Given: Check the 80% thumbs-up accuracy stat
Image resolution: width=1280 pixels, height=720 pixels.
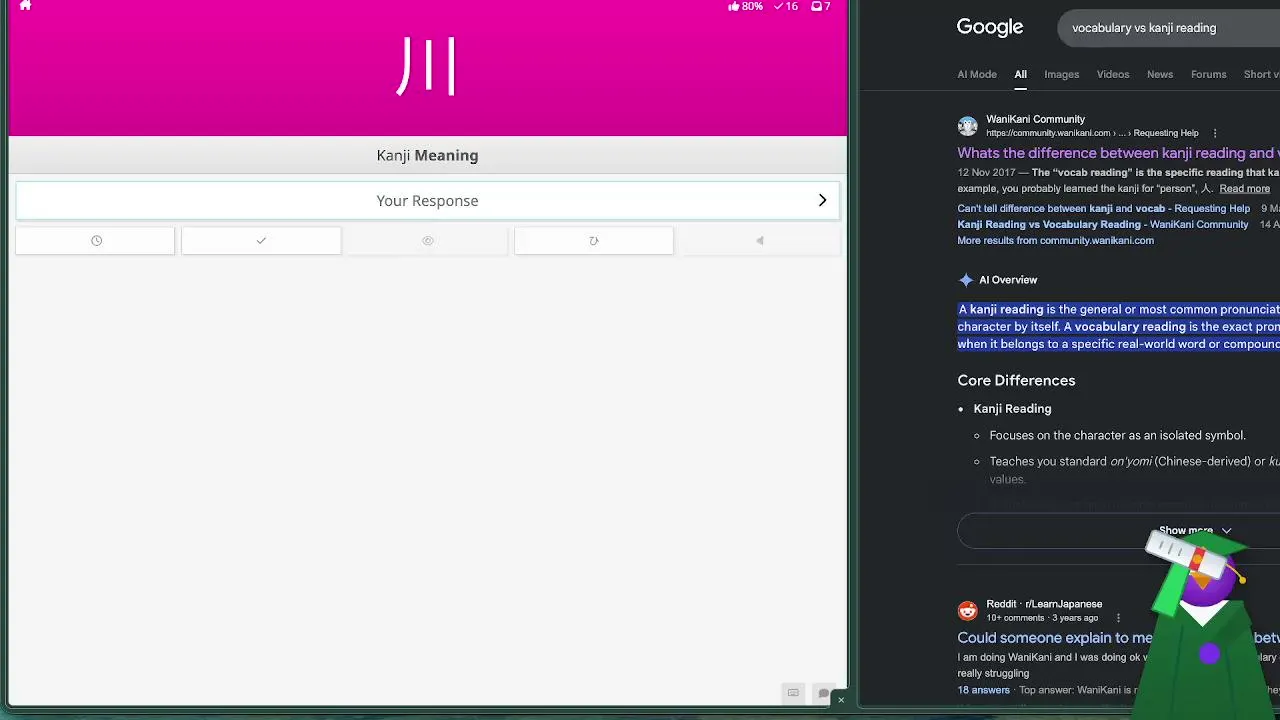Looking at the screenshot, I should (x=745, y=6).
